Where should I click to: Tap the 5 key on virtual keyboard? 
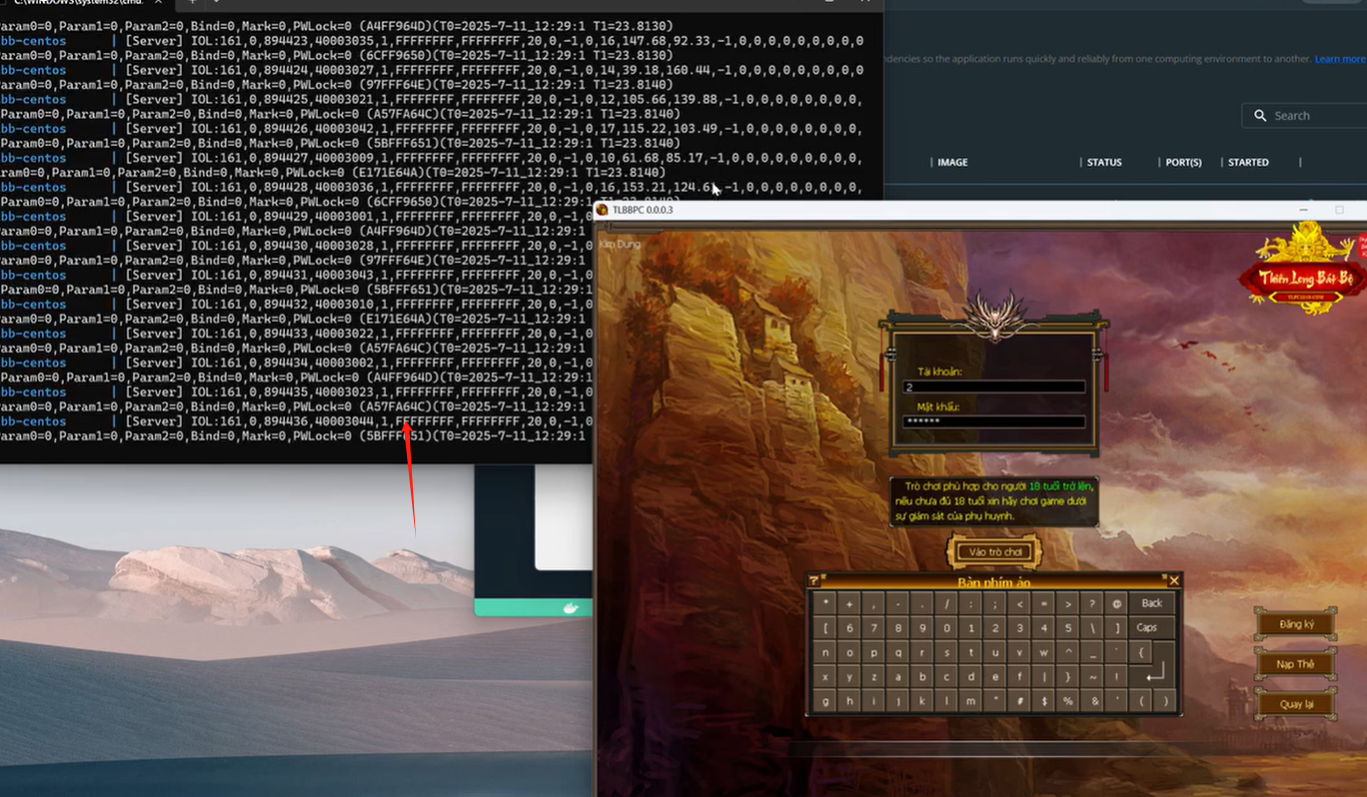pyautogui.click(x=1068, y=628)
